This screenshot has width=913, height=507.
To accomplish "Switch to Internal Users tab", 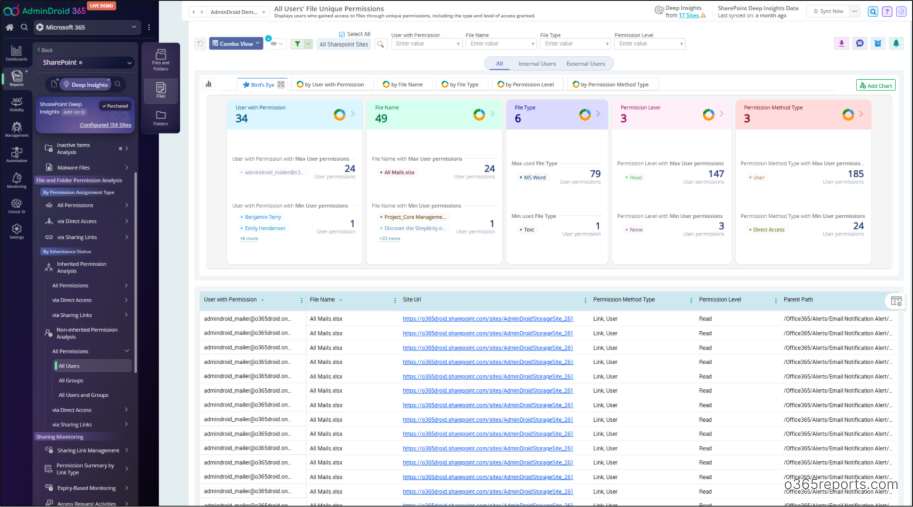I will tap(537, 64).
